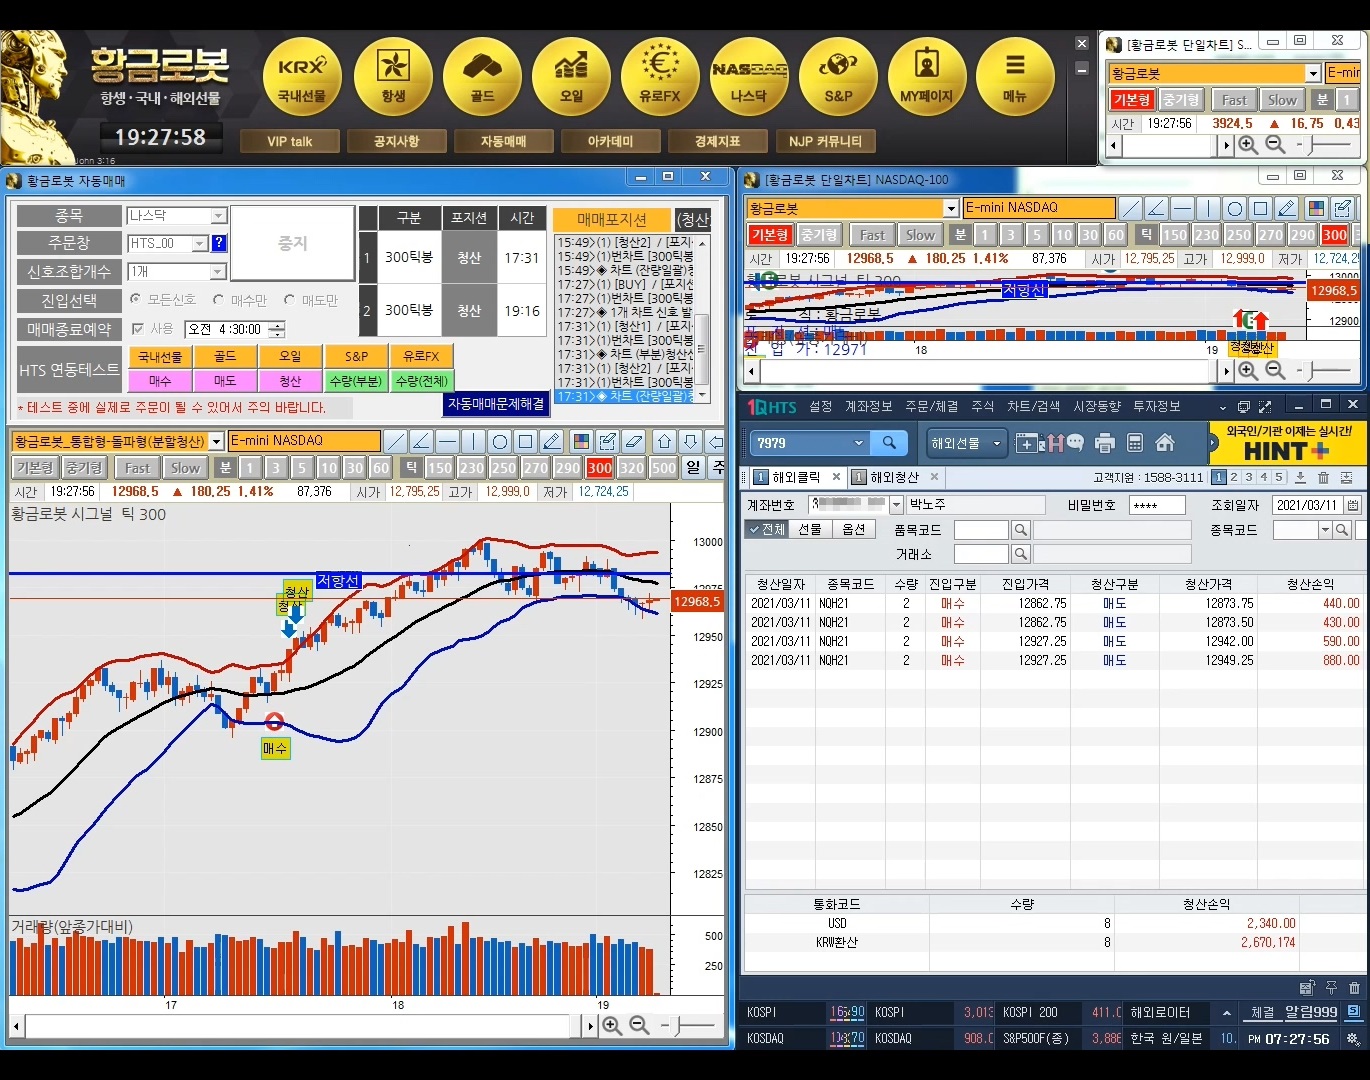Click the pink 매수 test button
The image size is (1370, 1080).
[160, 381]
